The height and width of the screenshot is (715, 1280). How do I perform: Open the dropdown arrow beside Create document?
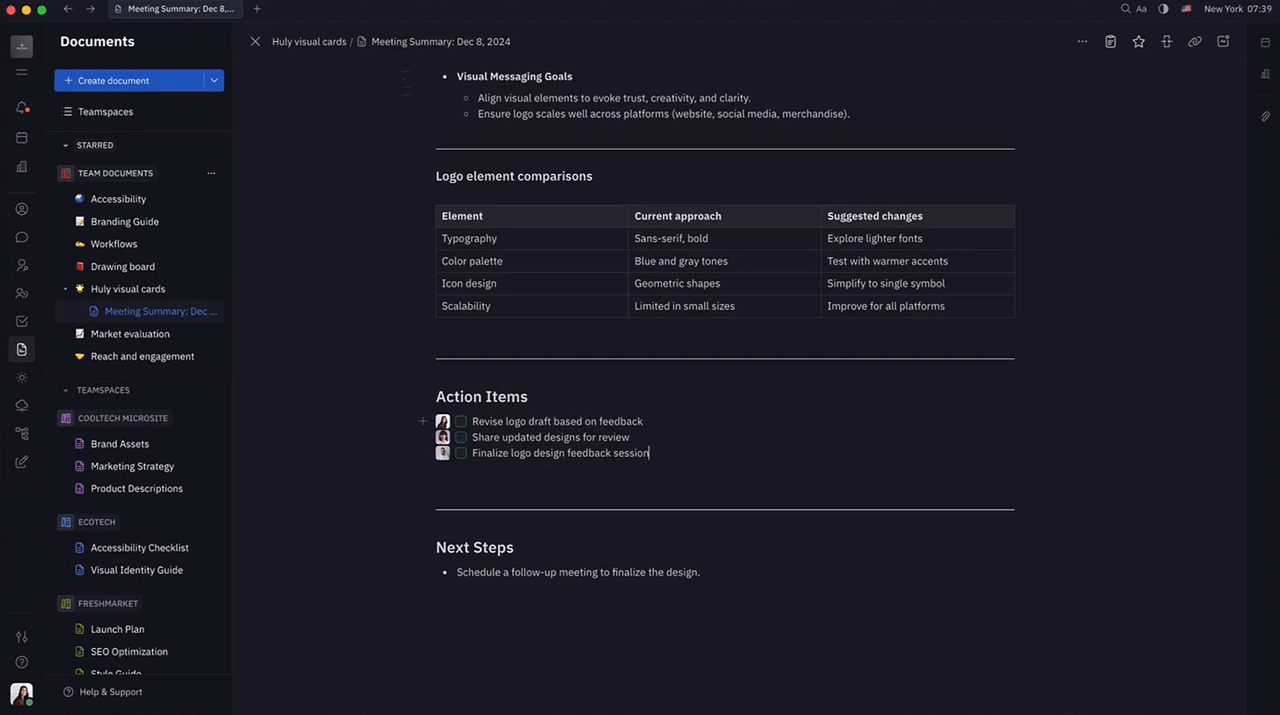pyautogui.click(x=214, y=81)
